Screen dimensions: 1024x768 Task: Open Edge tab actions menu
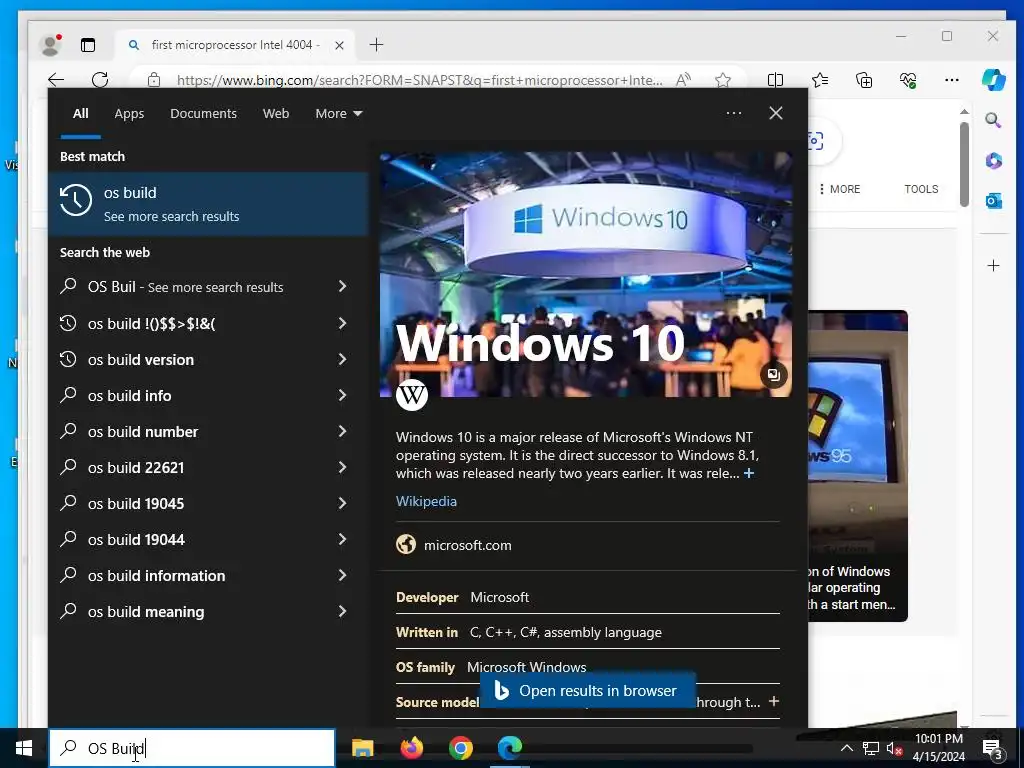coord(88,45)
